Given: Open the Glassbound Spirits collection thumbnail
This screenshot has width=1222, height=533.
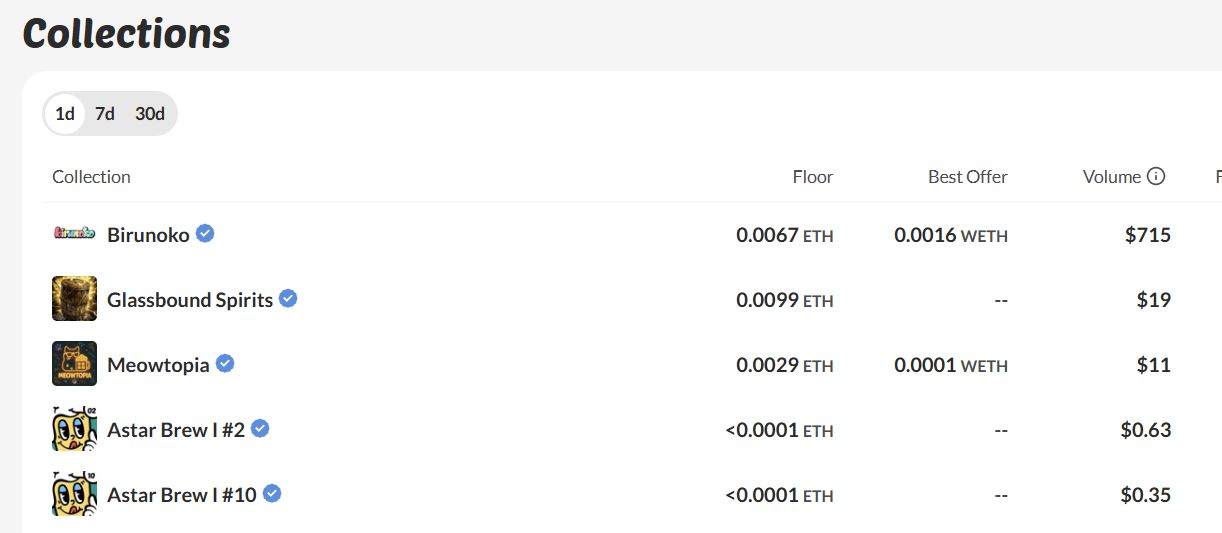Looking at the screenshot, I should pyautogui.click(x=74, y=299).
